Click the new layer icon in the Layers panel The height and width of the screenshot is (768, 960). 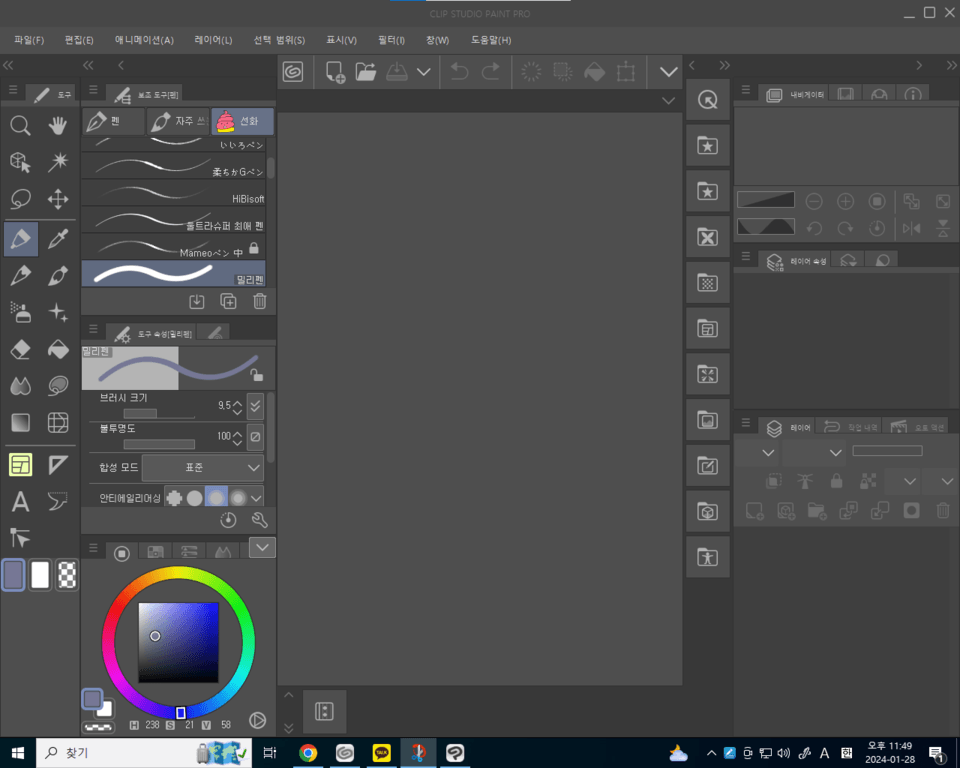pos(755,511)
